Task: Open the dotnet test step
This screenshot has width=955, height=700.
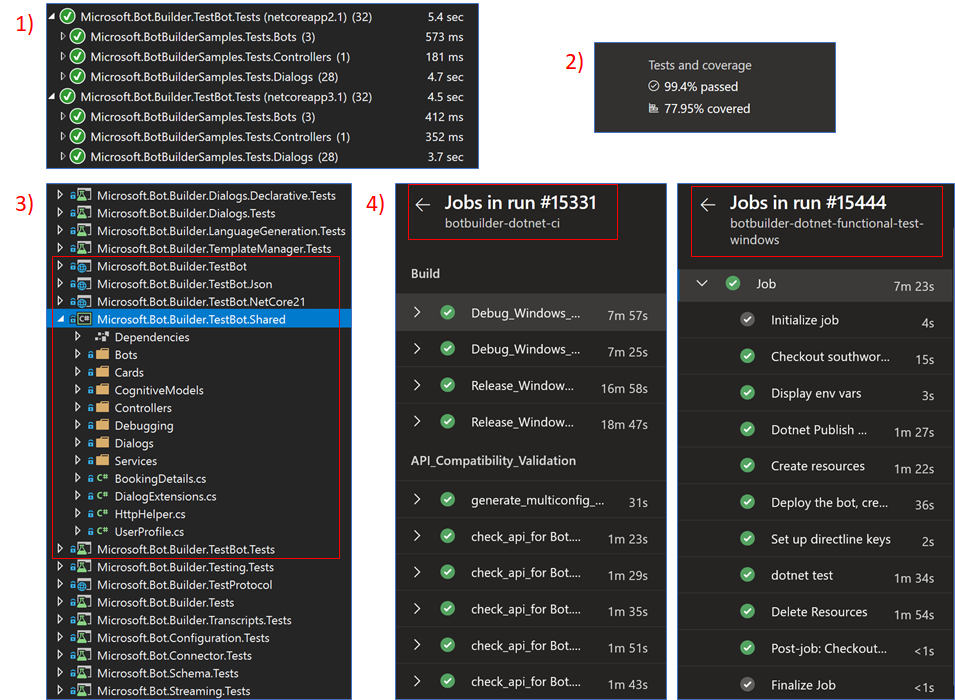Action: [x=815, y=576]
